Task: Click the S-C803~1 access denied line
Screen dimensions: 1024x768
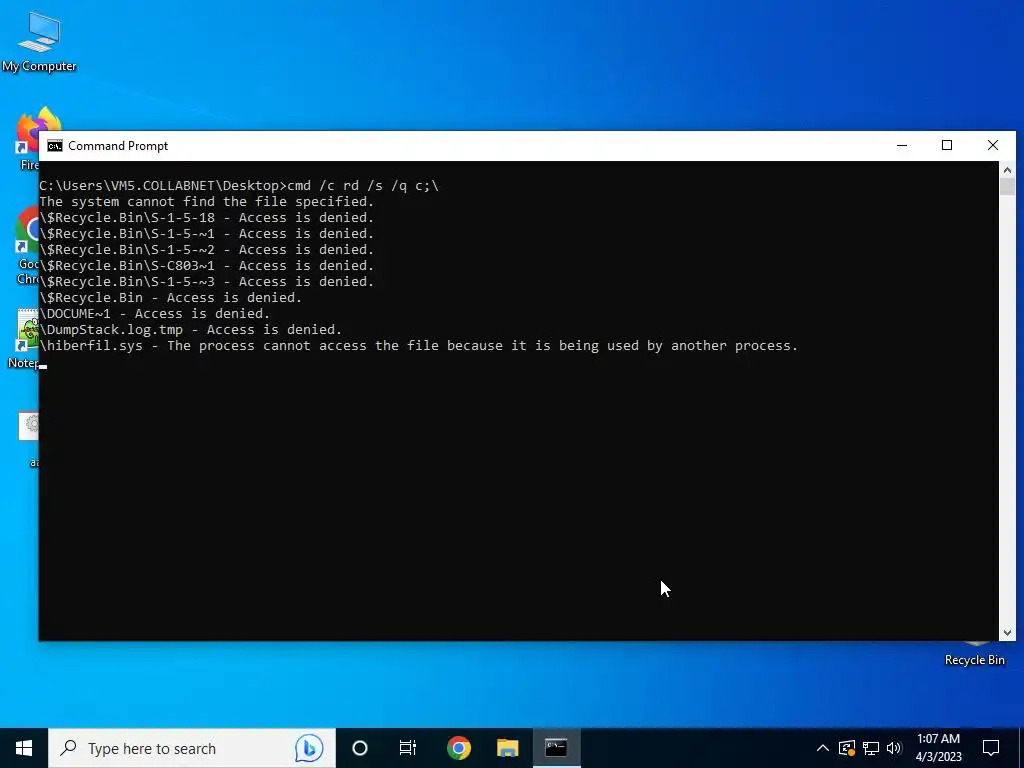Action: point(206,265)
